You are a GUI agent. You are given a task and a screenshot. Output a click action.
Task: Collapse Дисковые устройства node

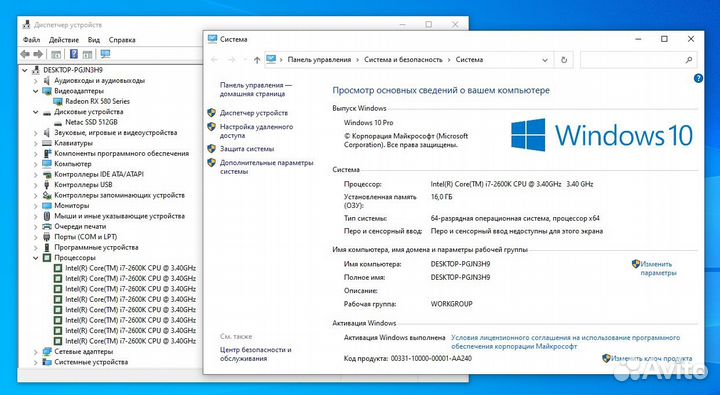tap(36, 112)
